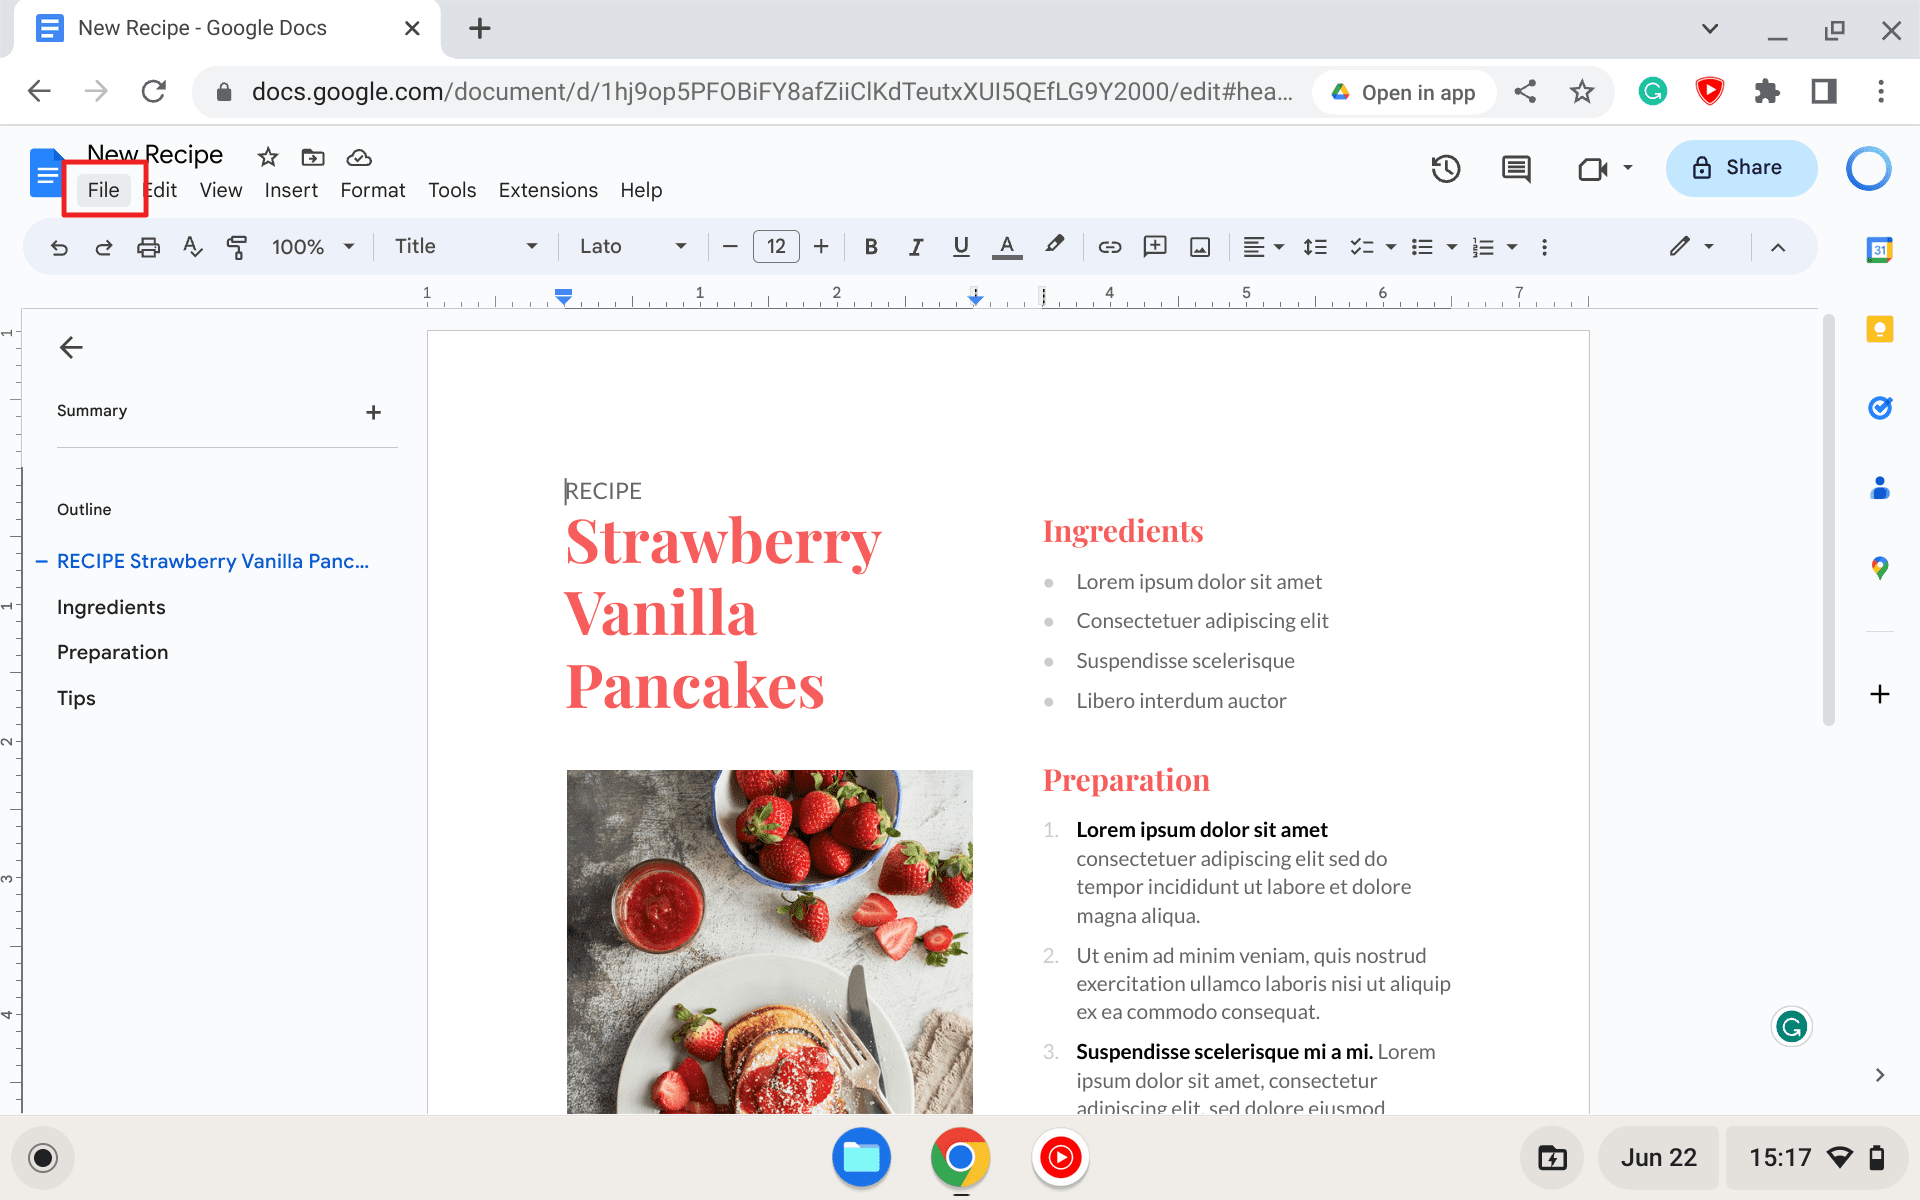Expand the font size 12 dropdown
This screenshot has height=1200, width=1920.
[775, 246]
